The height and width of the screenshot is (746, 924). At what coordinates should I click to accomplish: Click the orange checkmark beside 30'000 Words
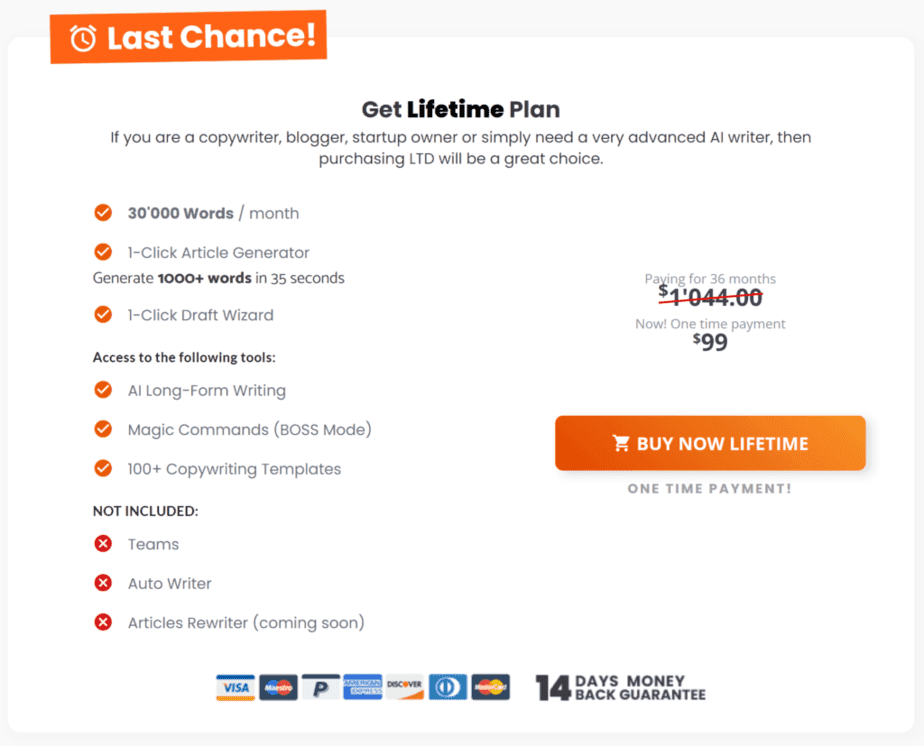103,212
